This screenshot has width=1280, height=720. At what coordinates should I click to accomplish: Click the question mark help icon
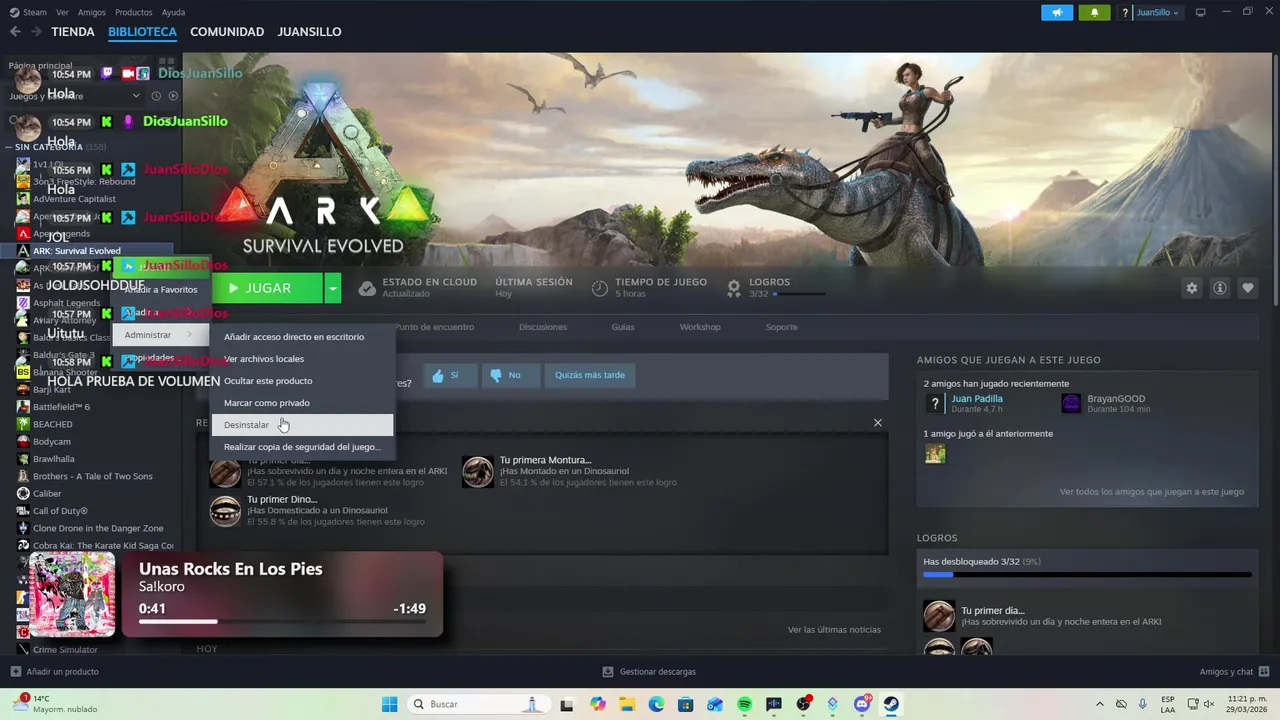[1125, 12]
